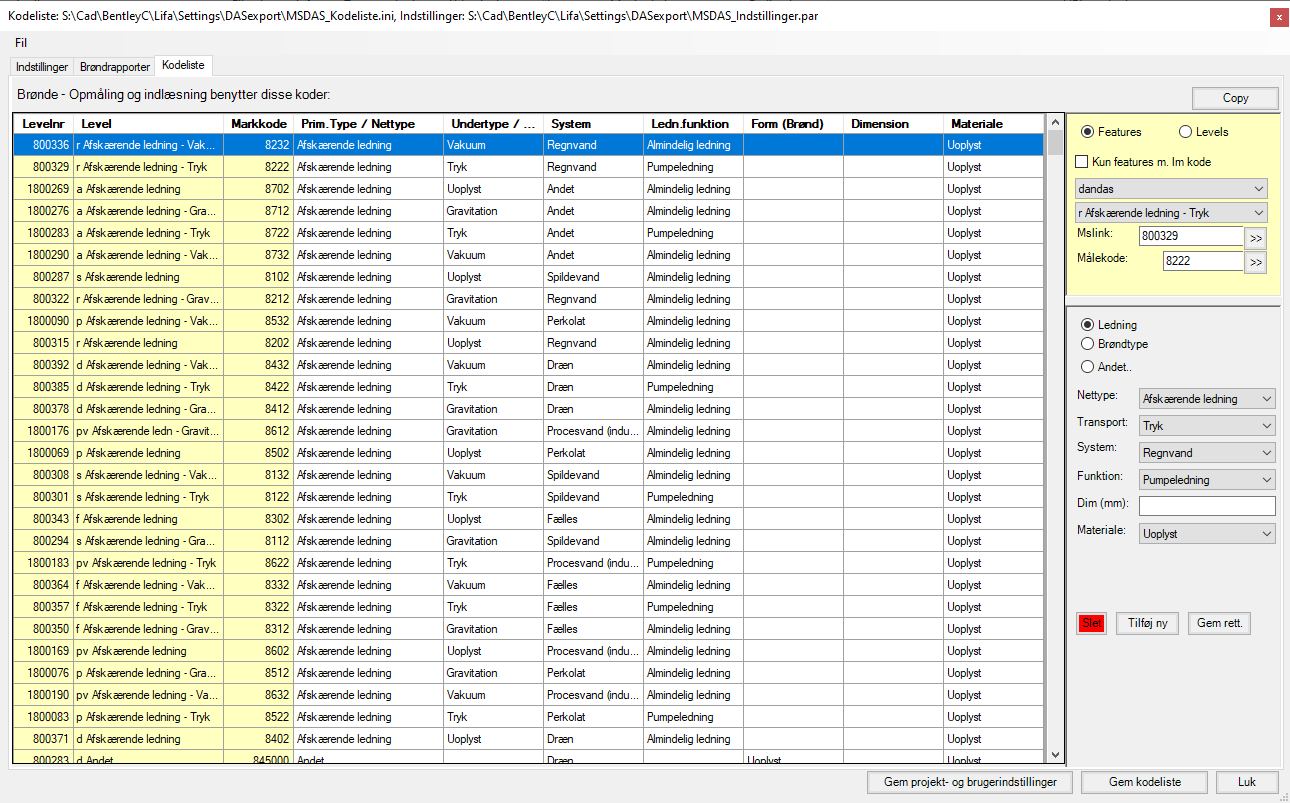The height and width of the screenshot is (803, 1290).
Task: Select row pv Afskærende ledn - Gravit...
Action: [x=528, y=431]
